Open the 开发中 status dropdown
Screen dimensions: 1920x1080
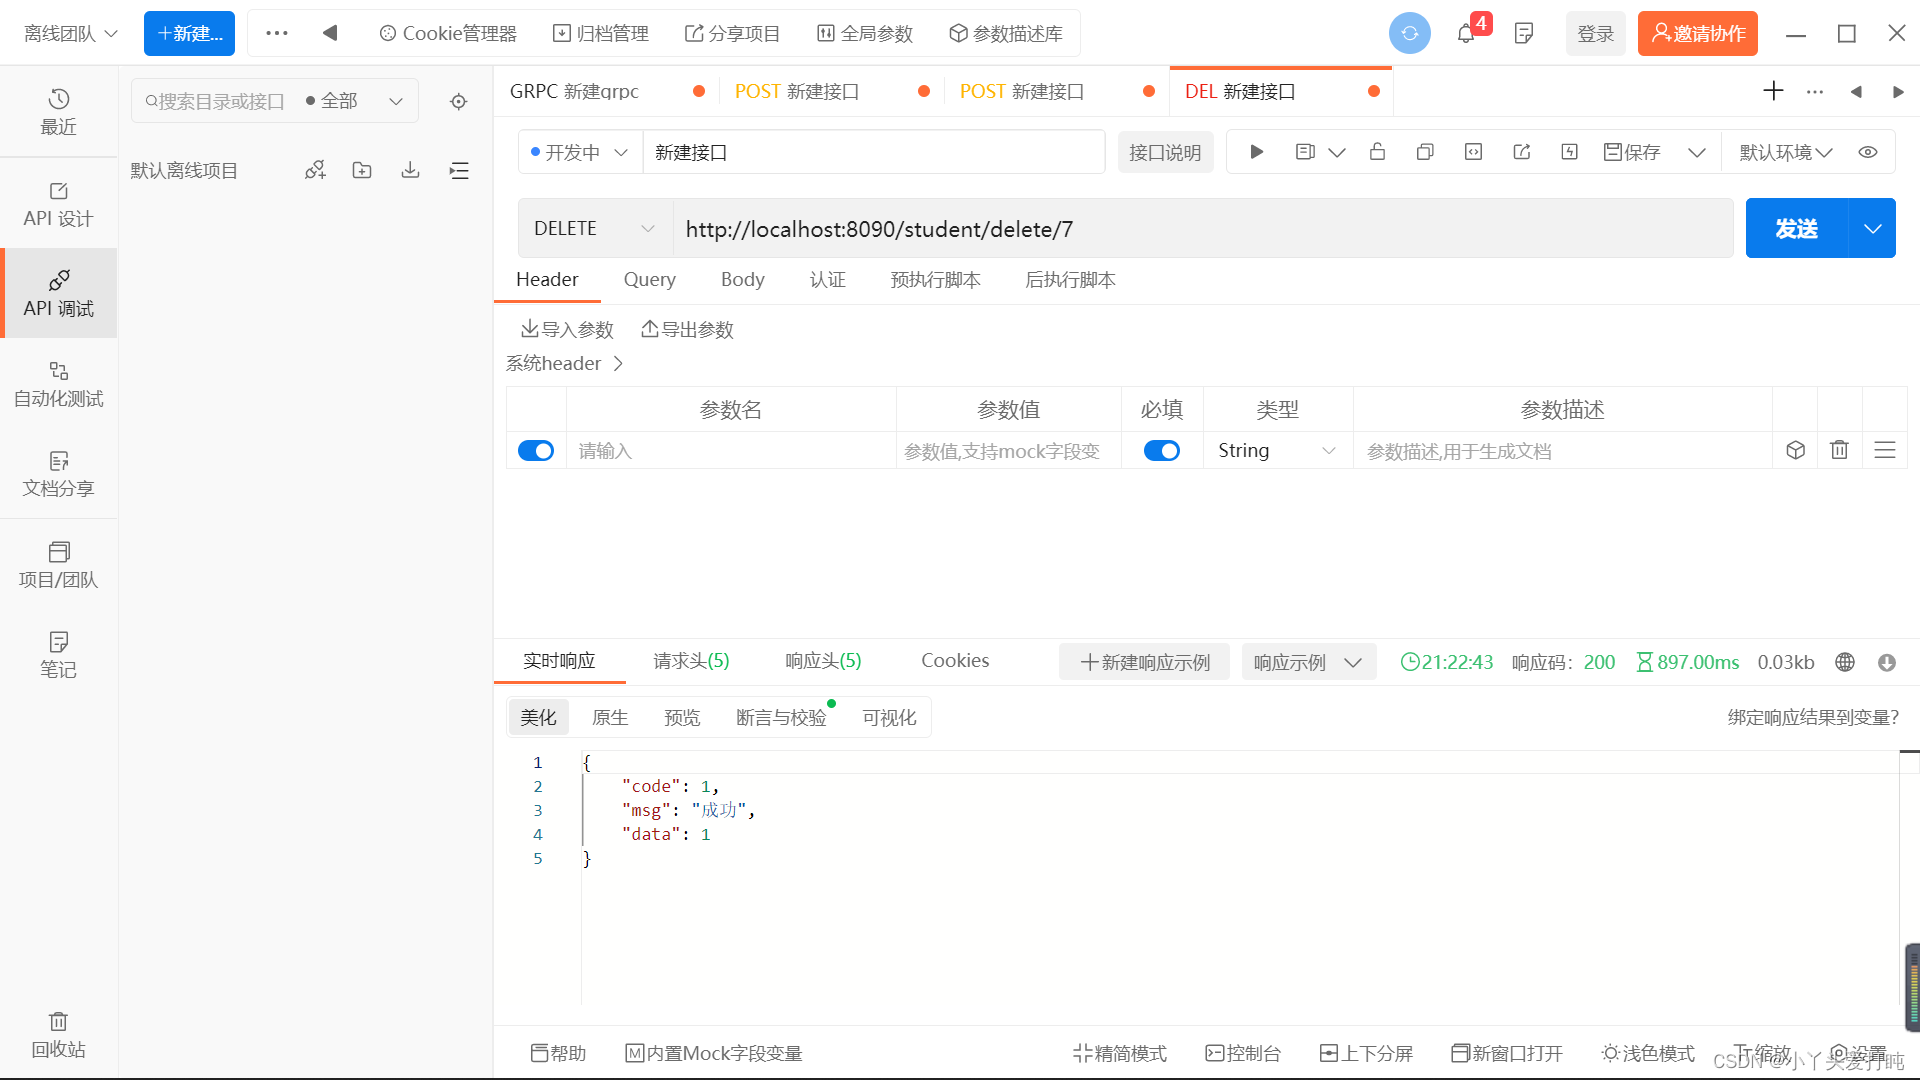point(580,152)
